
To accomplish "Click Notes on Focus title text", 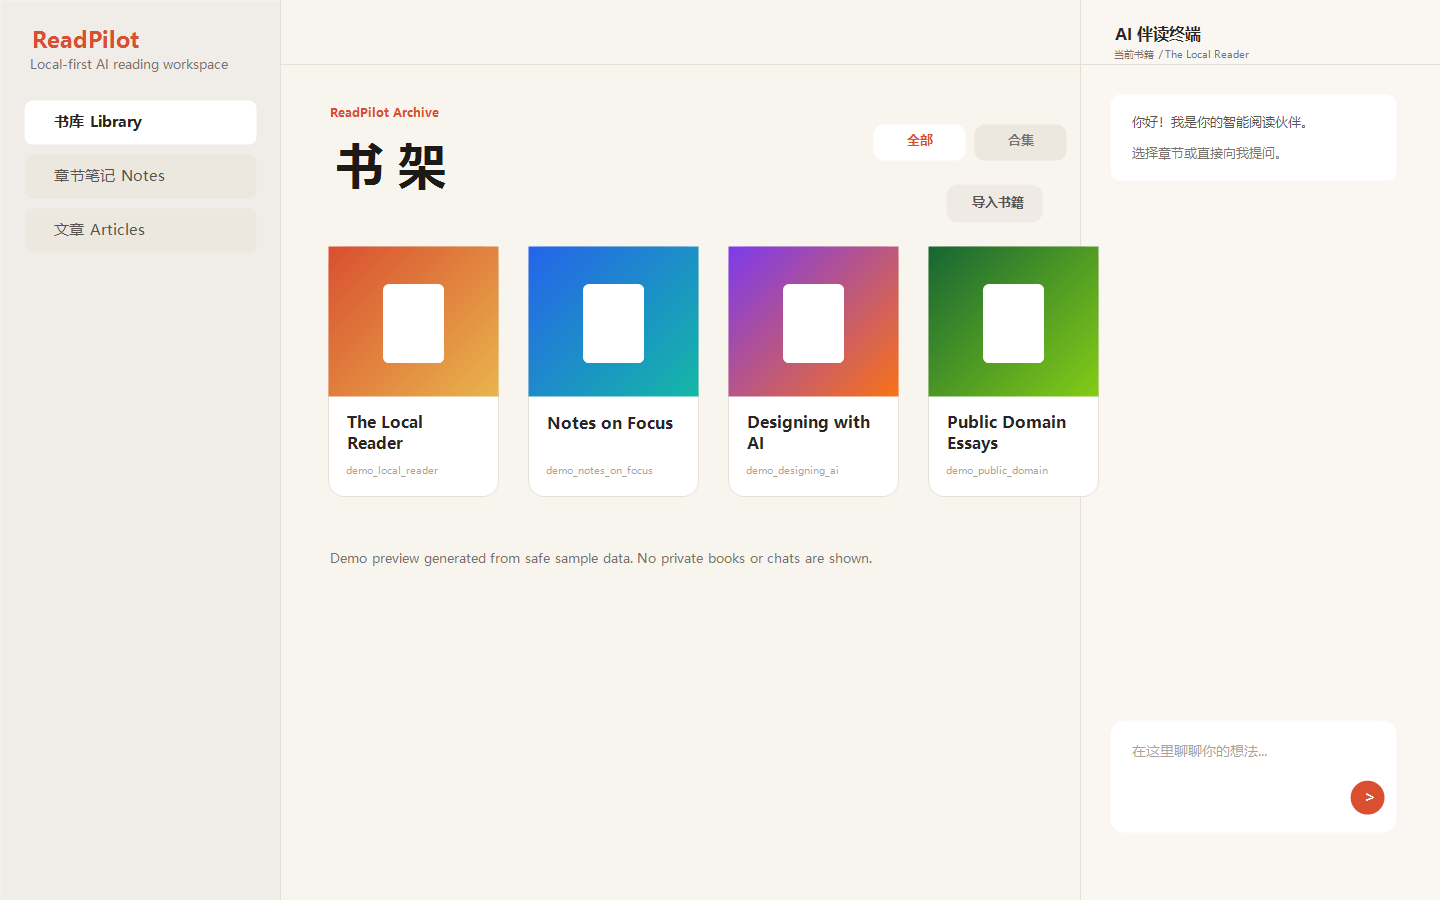I will pyautogui.click(x=610, y=423).
